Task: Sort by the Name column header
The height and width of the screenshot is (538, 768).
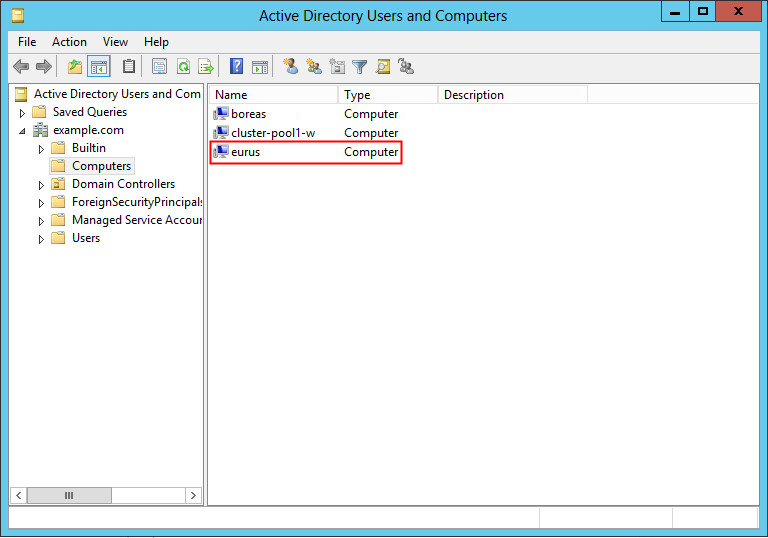Action: (272, 95)
